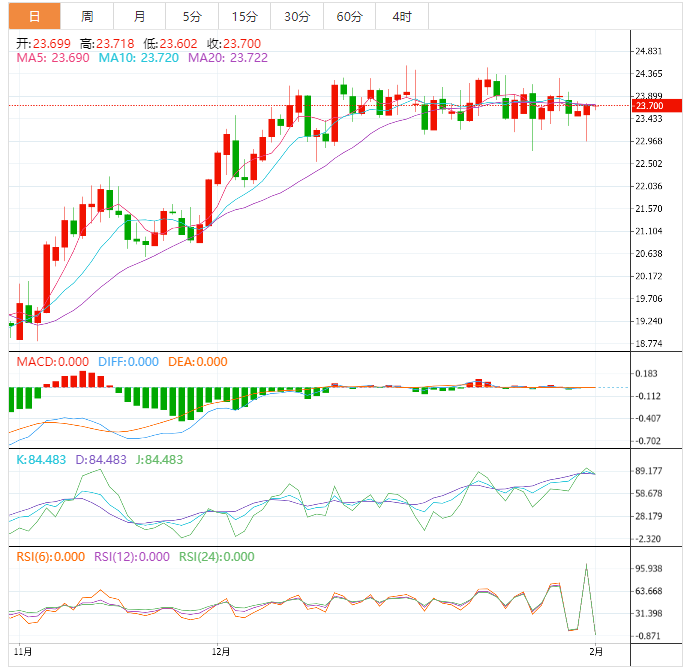This screenshot has height=667, width=689.
Task: Open the 4时 timeframe tab
Action: pyautogui.click(x=402, y=16)
